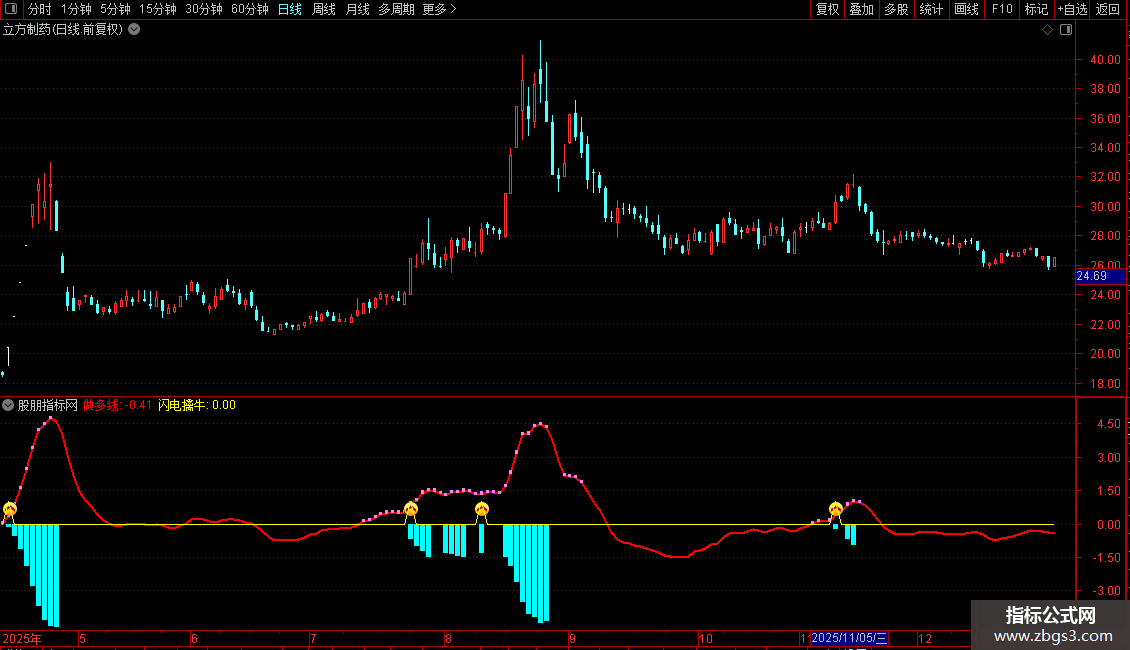Open the 画线 drawing tools

click(x=966, y=9)
